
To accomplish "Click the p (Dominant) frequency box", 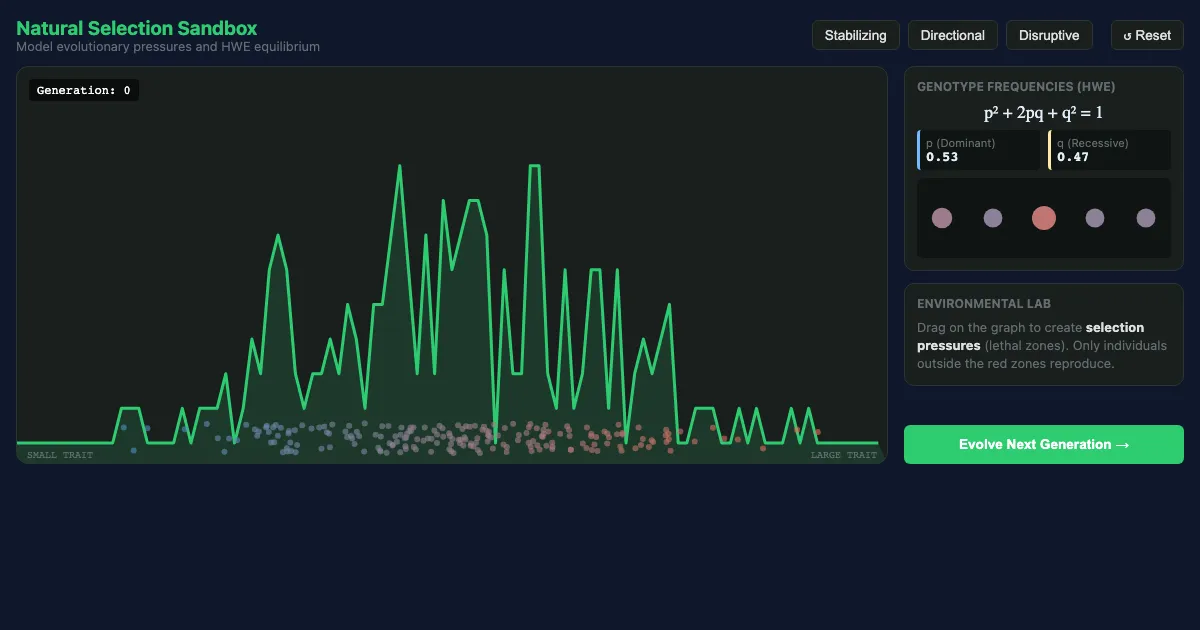I will point(978,150).
